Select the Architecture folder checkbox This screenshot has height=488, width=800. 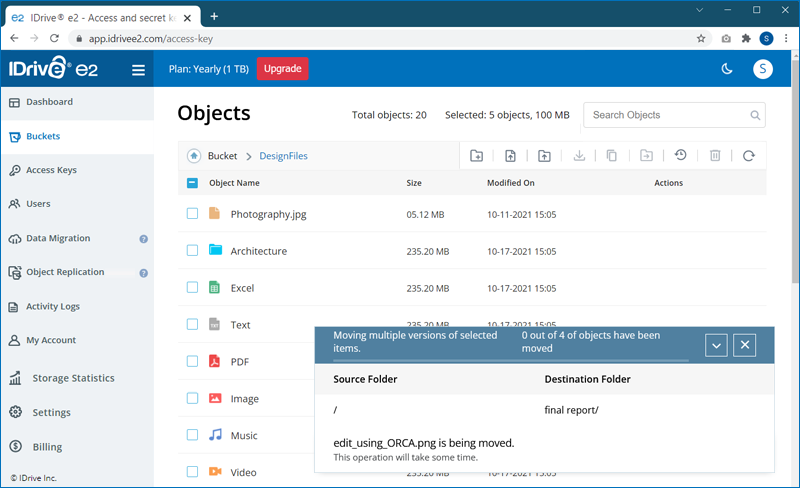[x=193, y=250]
